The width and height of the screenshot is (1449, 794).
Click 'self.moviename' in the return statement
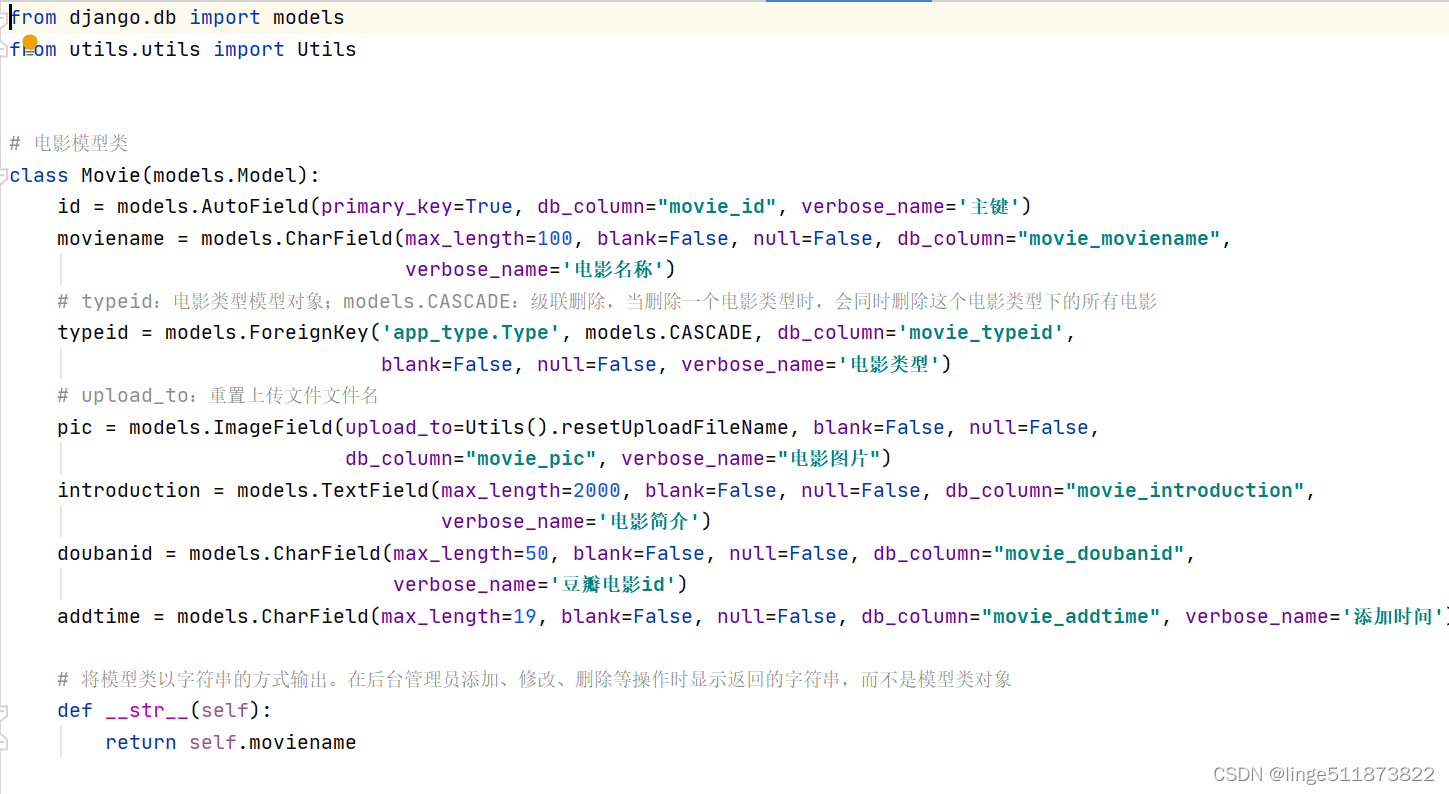(x=273, y=742)
